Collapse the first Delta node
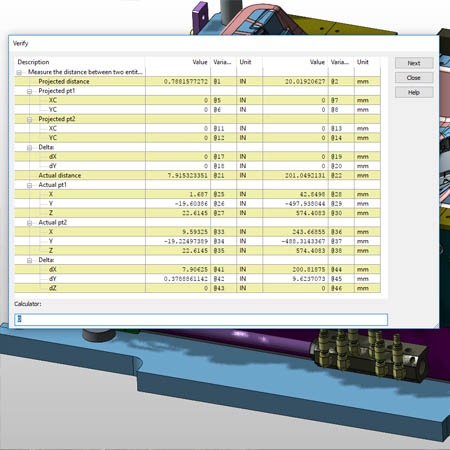The height and width of the screenshot is (450, 450). tap(30, 147)
